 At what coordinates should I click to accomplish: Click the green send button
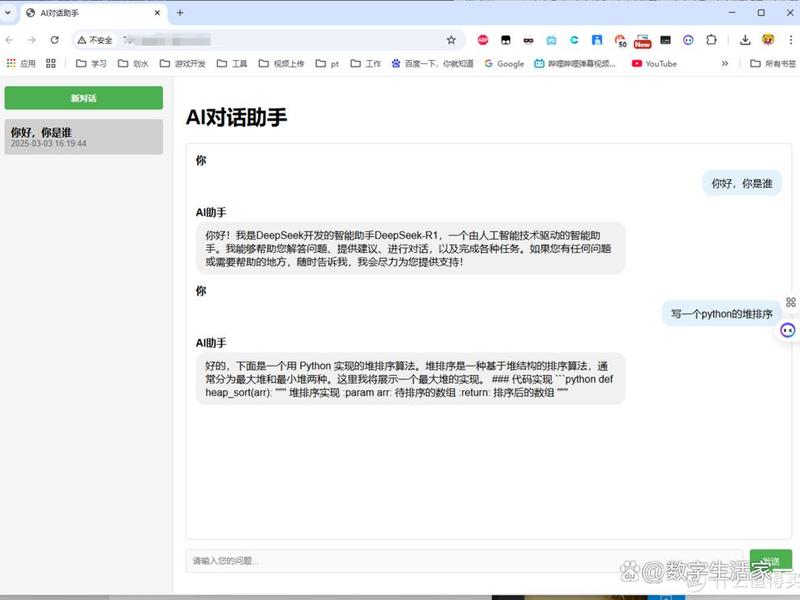point(770,561)
